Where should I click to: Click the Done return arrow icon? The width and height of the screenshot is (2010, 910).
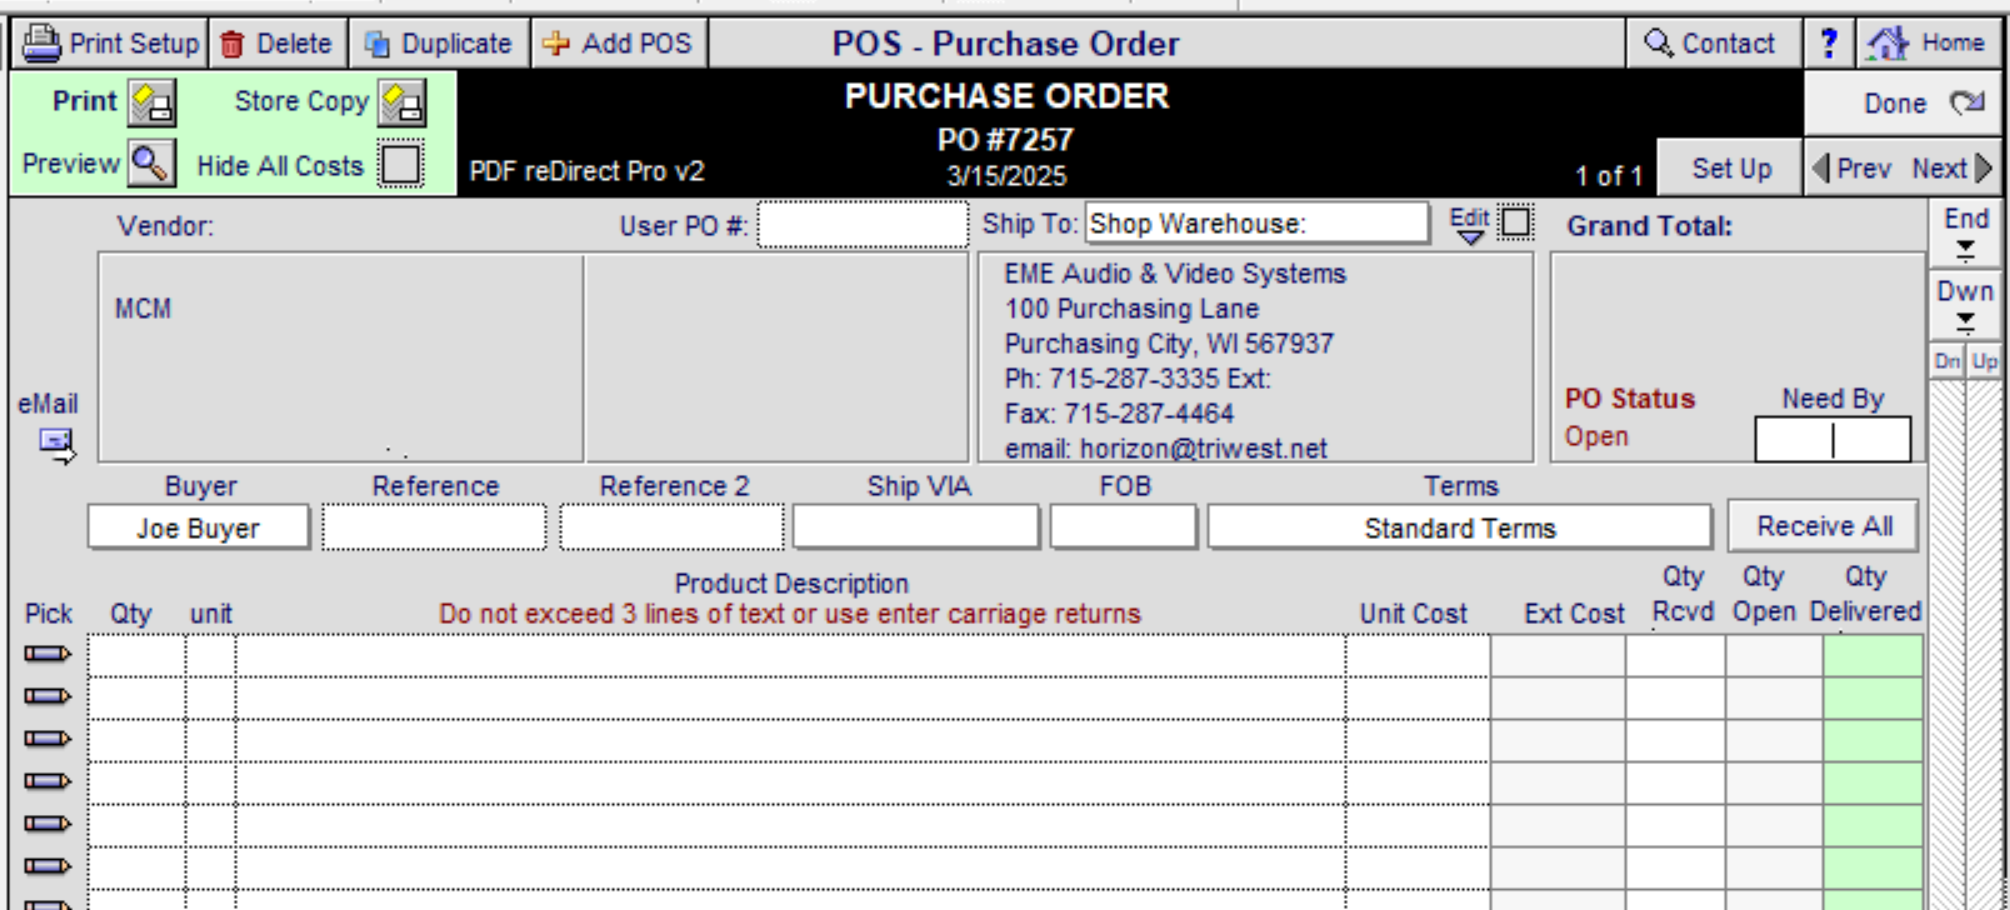click(1968, 102)
